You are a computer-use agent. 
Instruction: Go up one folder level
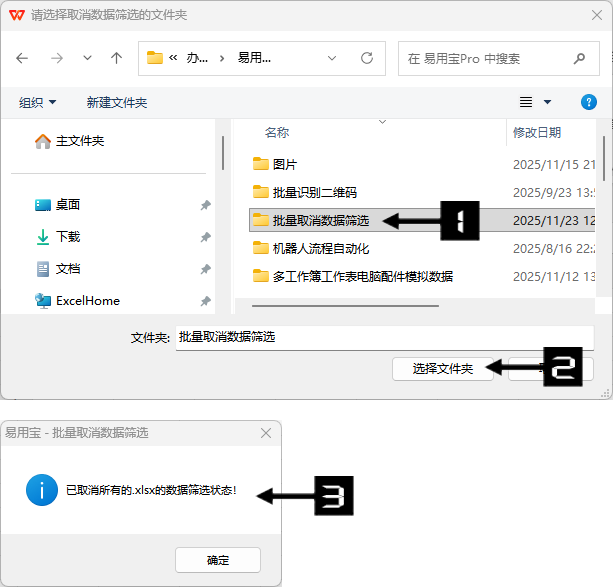116,58
